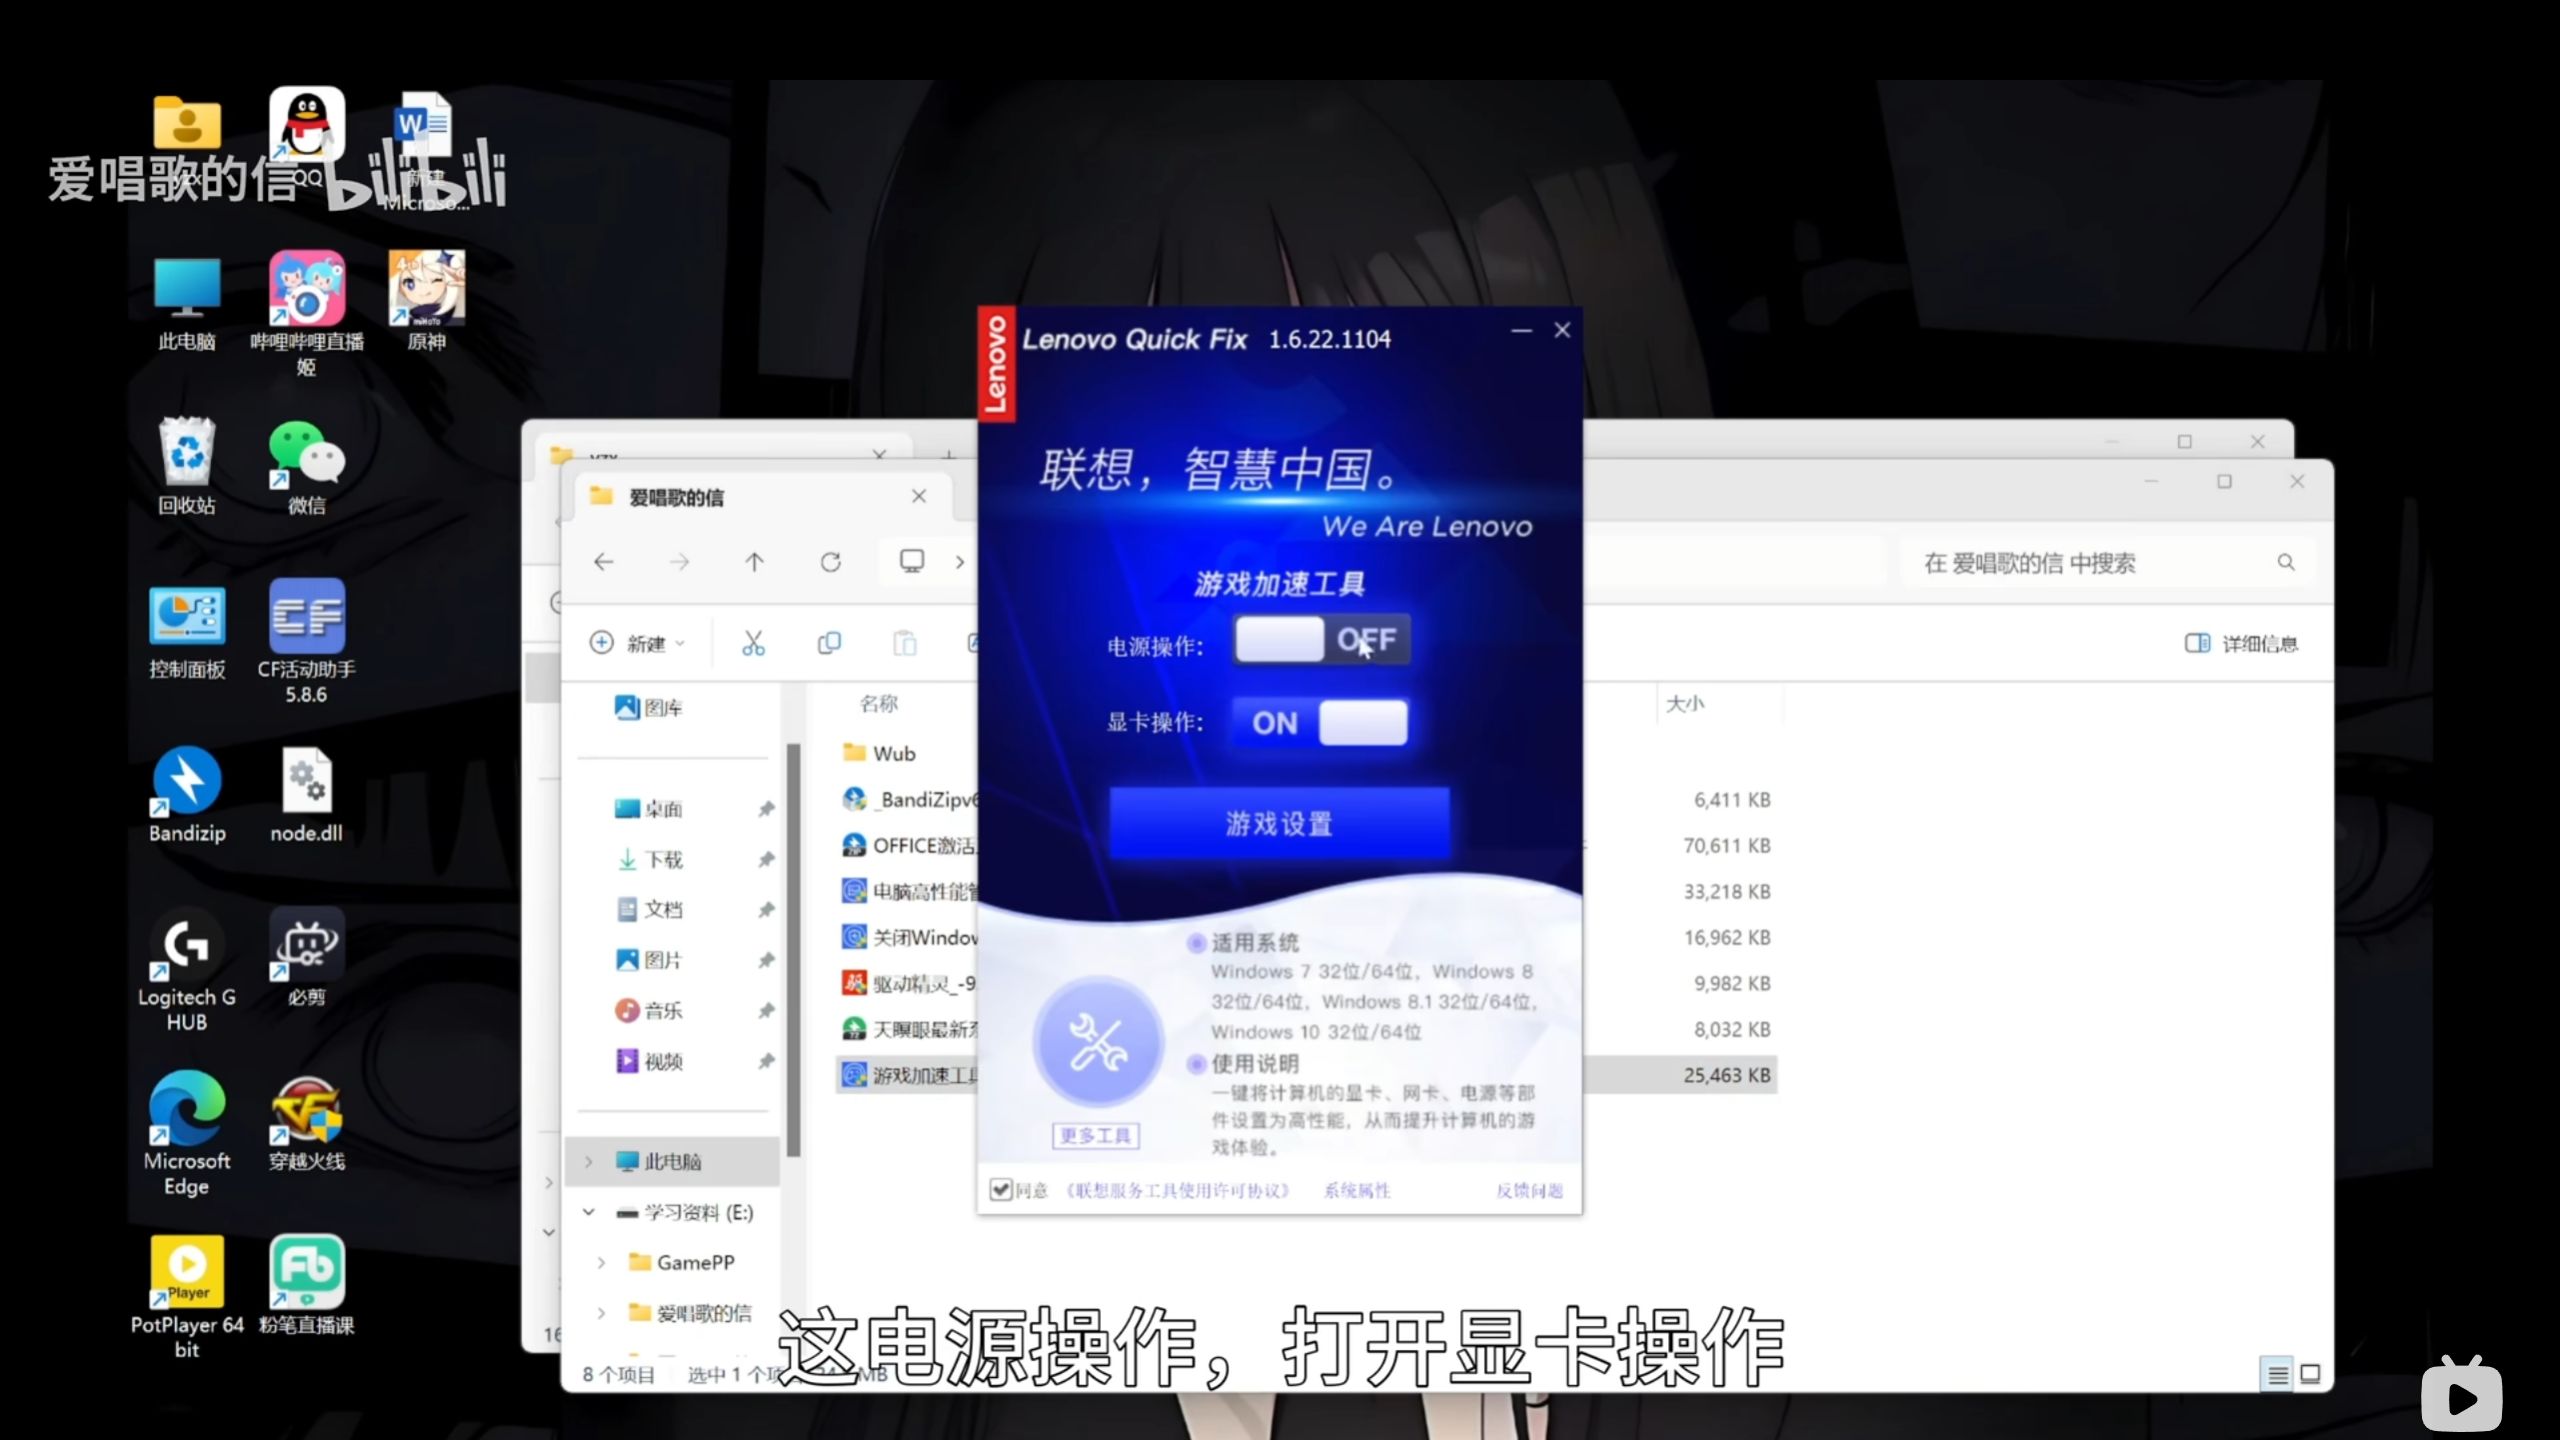This screenshot has height=1440, width=2560.
Task: Minimize the Lenovo Quick Fix window
Action: coord(1521,331)
